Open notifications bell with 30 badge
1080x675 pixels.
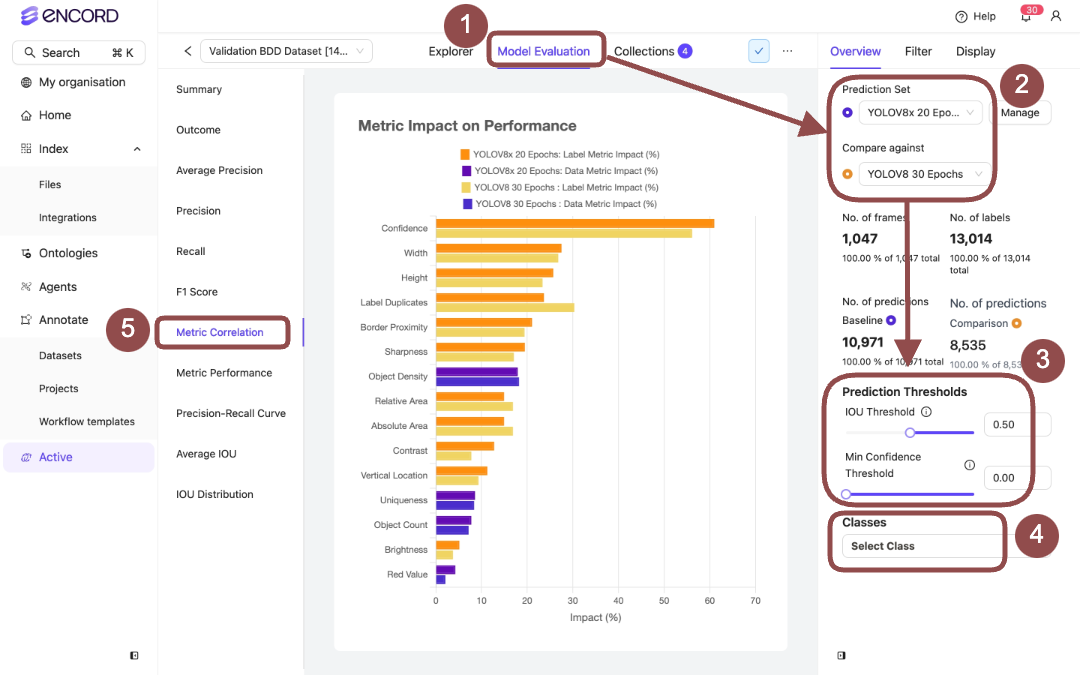coord(1026,15)
